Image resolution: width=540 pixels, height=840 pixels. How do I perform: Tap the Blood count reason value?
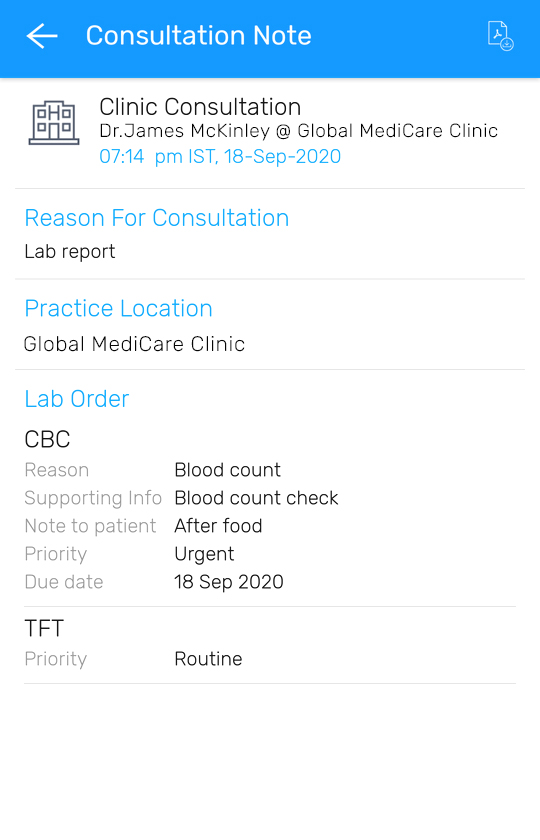(227, 470)
